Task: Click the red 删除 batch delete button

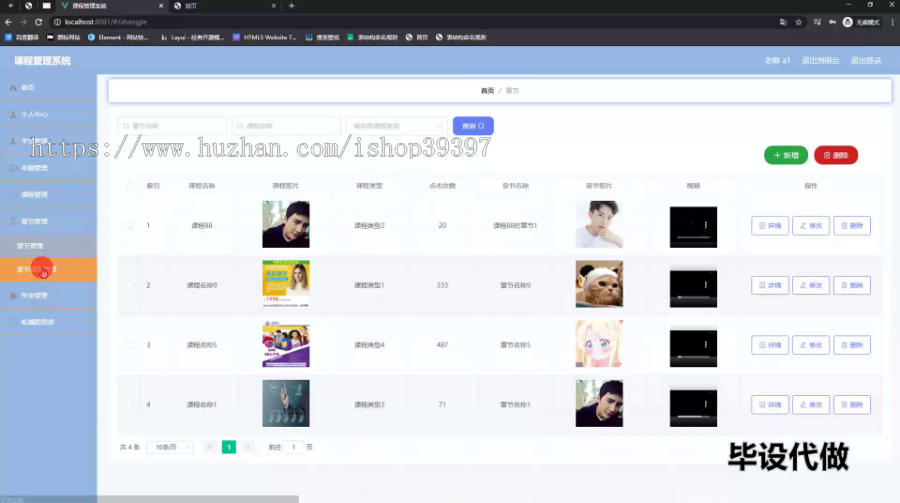Action: click(x=836, y=155)
